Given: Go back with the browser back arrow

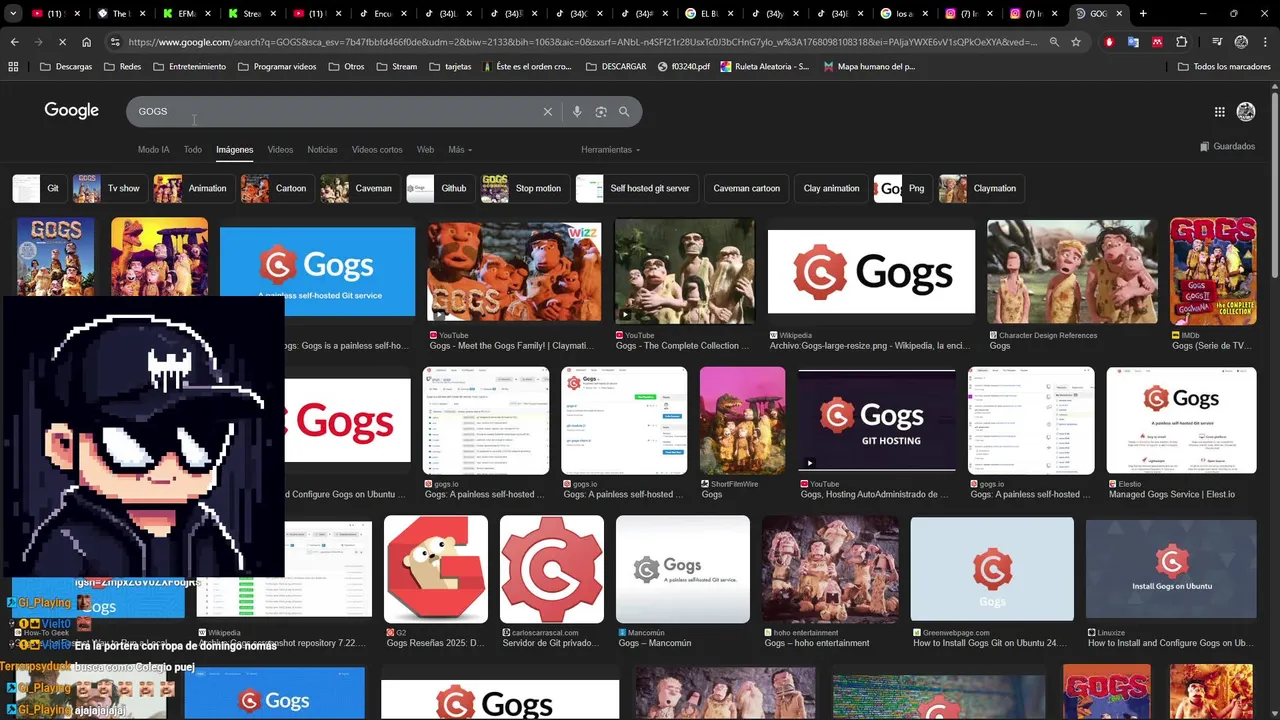Looking at the screenshot, I should click(14, 42).
